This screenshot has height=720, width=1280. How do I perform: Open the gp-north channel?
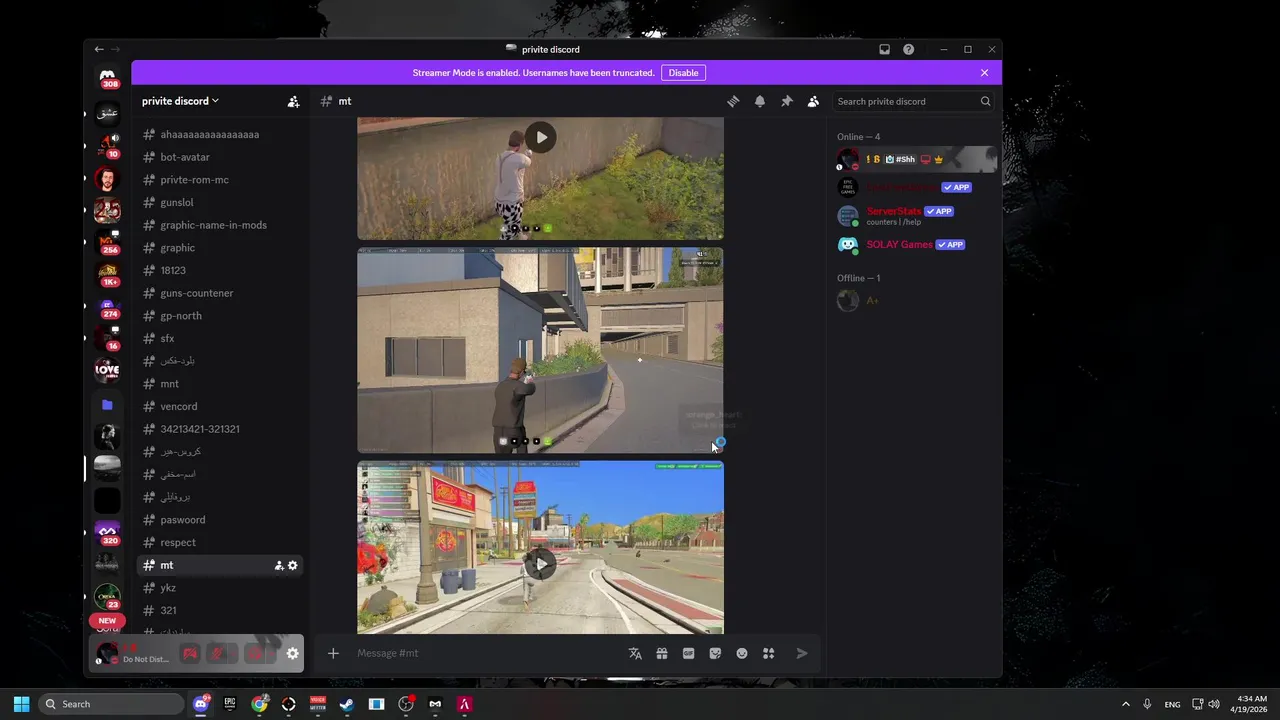tap(220, 316)
